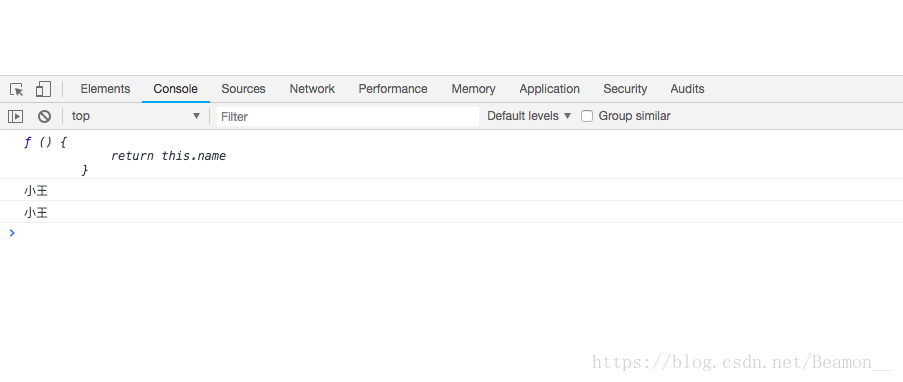Click the console prompt line
The image size is (903, 382).
pyautogui.click(x=452, y=233)
